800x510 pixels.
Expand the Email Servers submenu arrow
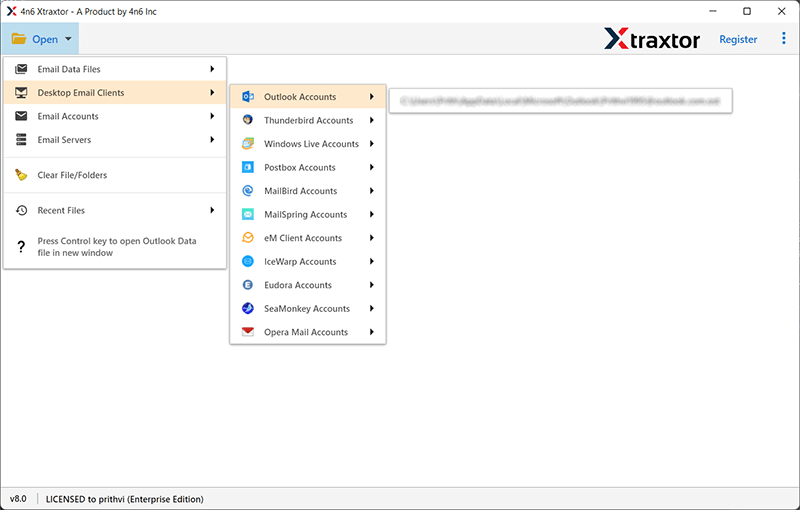[212, 140]
